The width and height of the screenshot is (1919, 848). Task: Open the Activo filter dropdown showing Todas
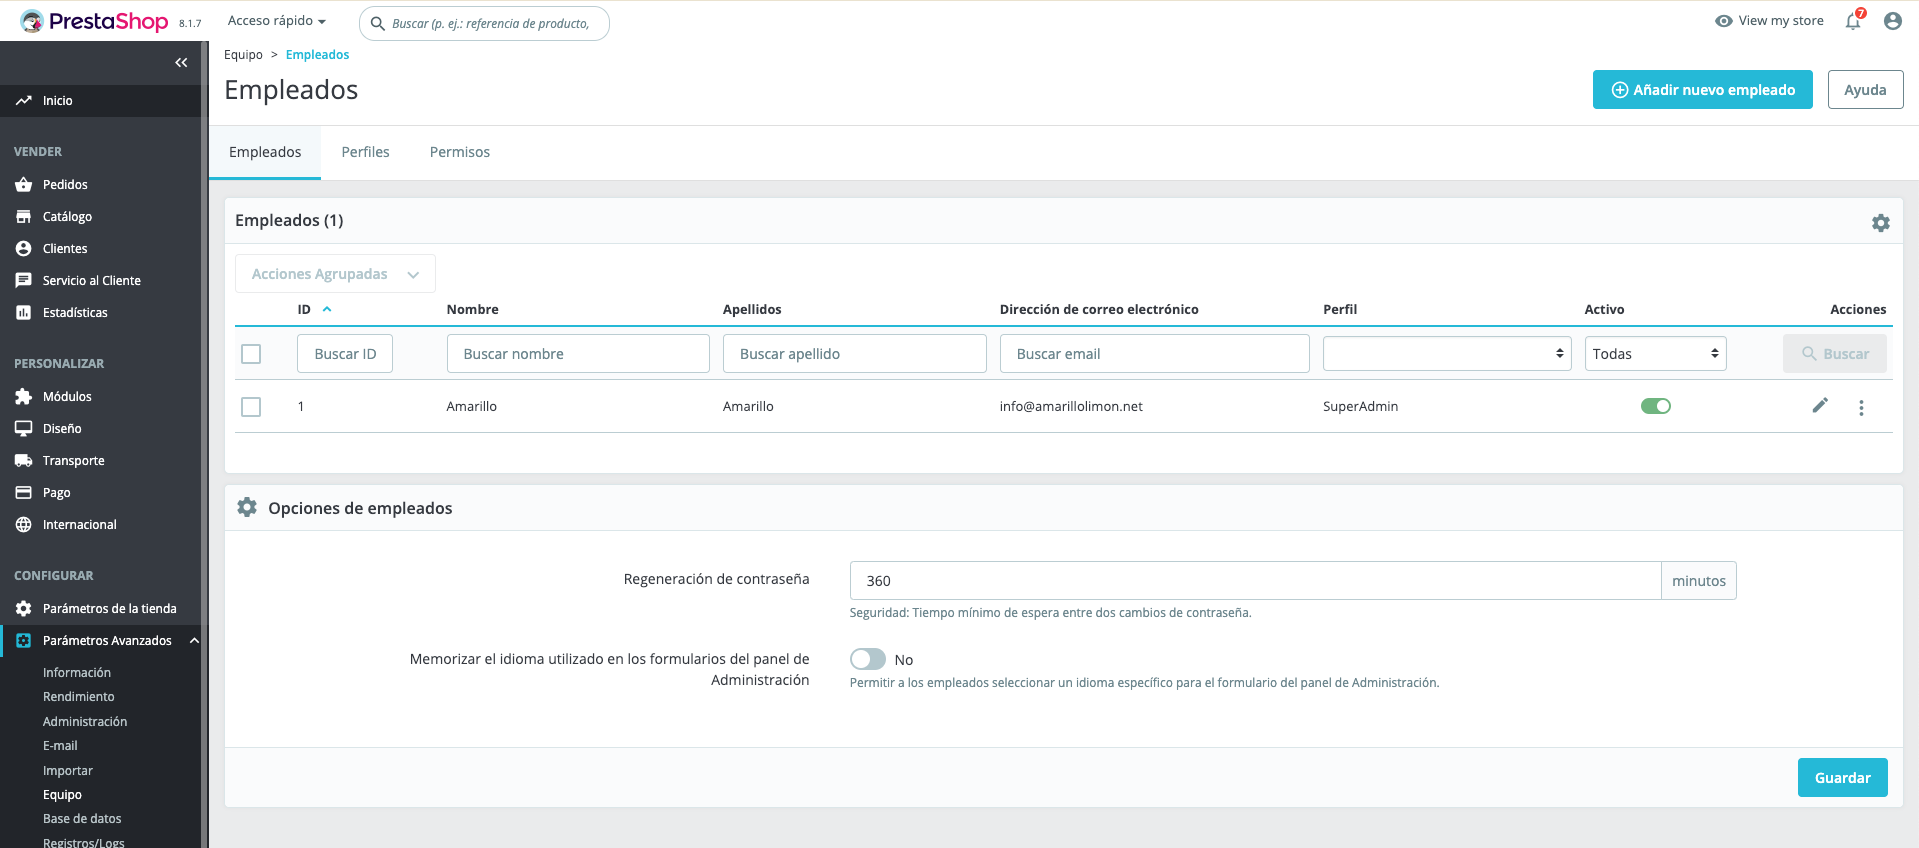(x=1655, y=353)
